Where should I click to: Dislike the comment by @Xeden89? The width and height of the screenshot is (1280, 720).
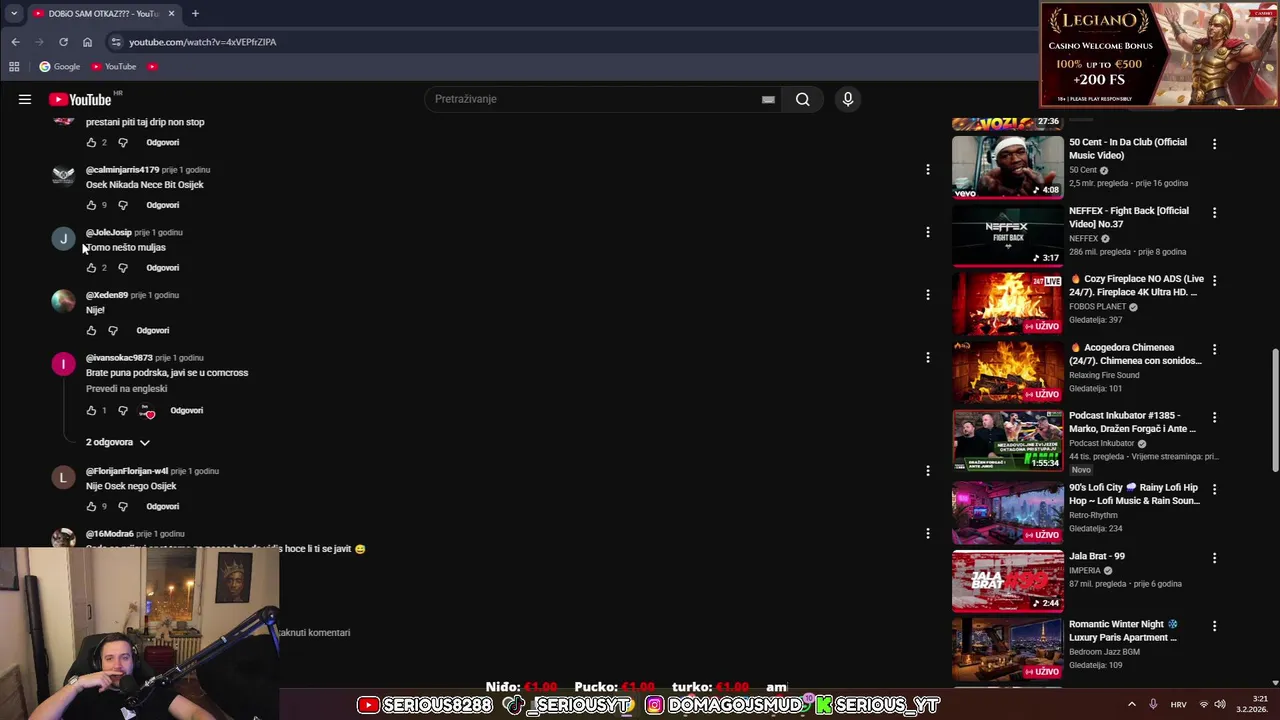(113, 330)
